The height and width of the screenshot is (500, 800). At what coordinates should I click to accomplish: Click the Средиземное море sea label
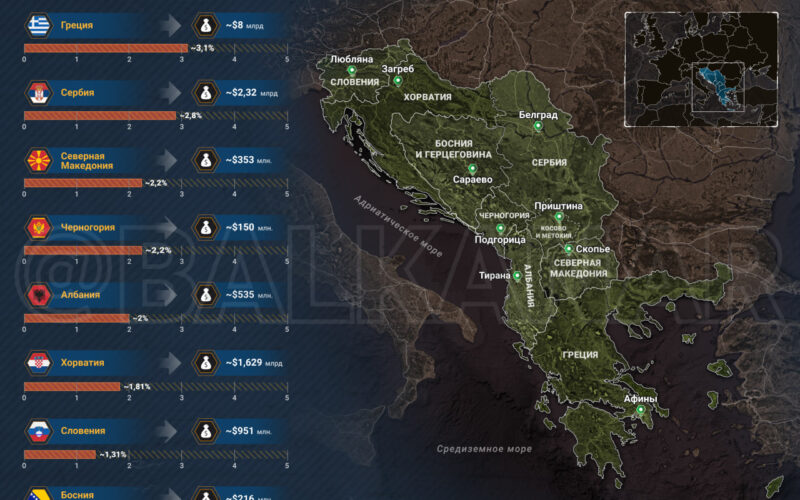pos(484,449)
